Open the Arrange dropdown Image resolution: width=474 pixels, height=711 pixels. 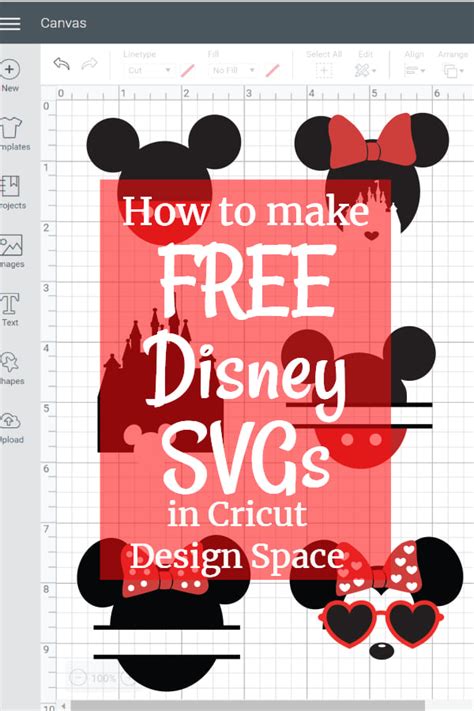click(x=453, y=71)
